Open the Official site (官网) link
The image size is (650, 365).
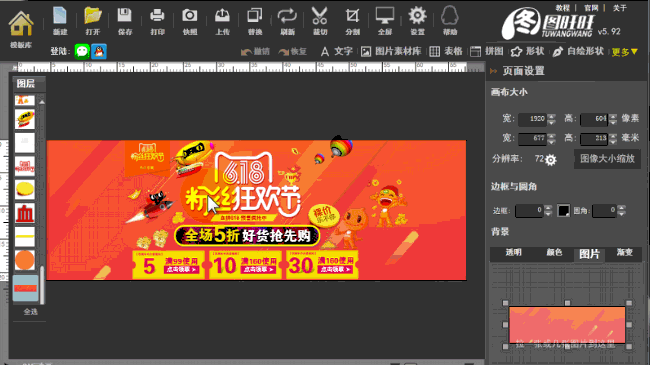click(x=591, y=8)
